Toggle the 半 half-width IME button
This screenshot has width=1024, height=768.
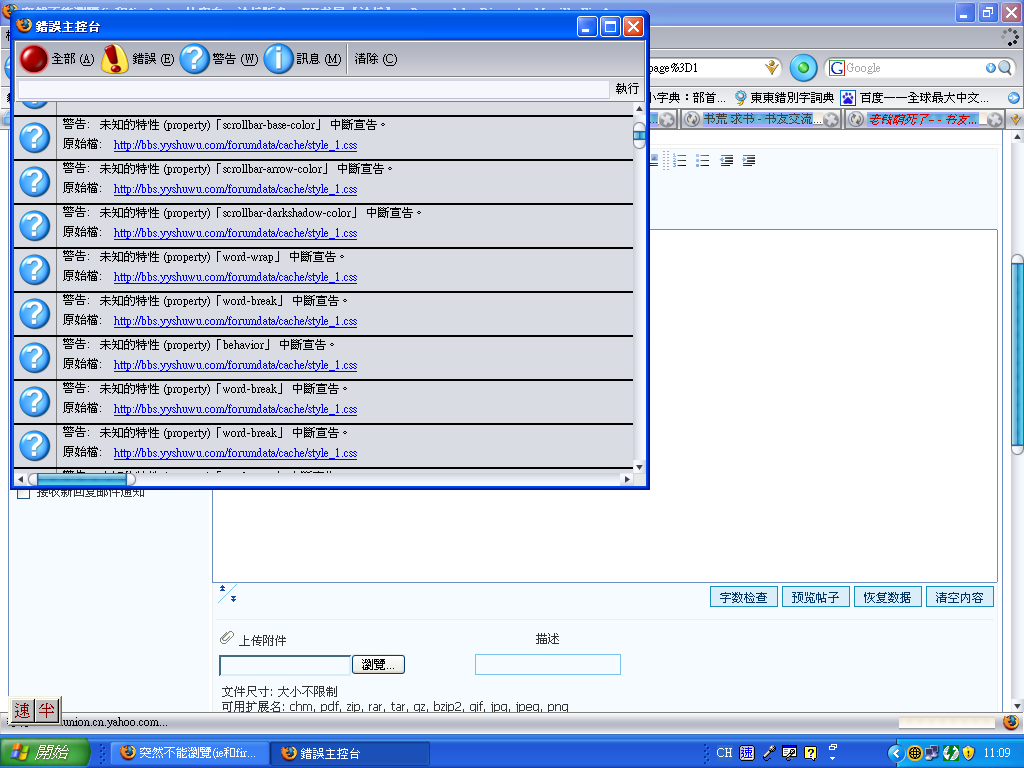(46, 711)
